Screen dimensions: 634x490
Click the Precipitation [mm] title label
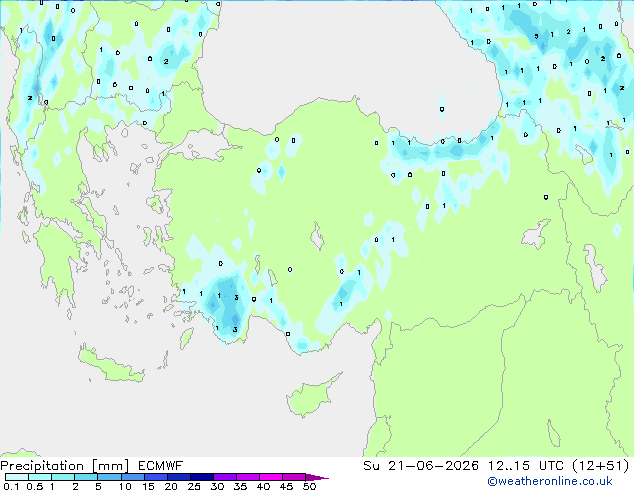click(65, 466)
